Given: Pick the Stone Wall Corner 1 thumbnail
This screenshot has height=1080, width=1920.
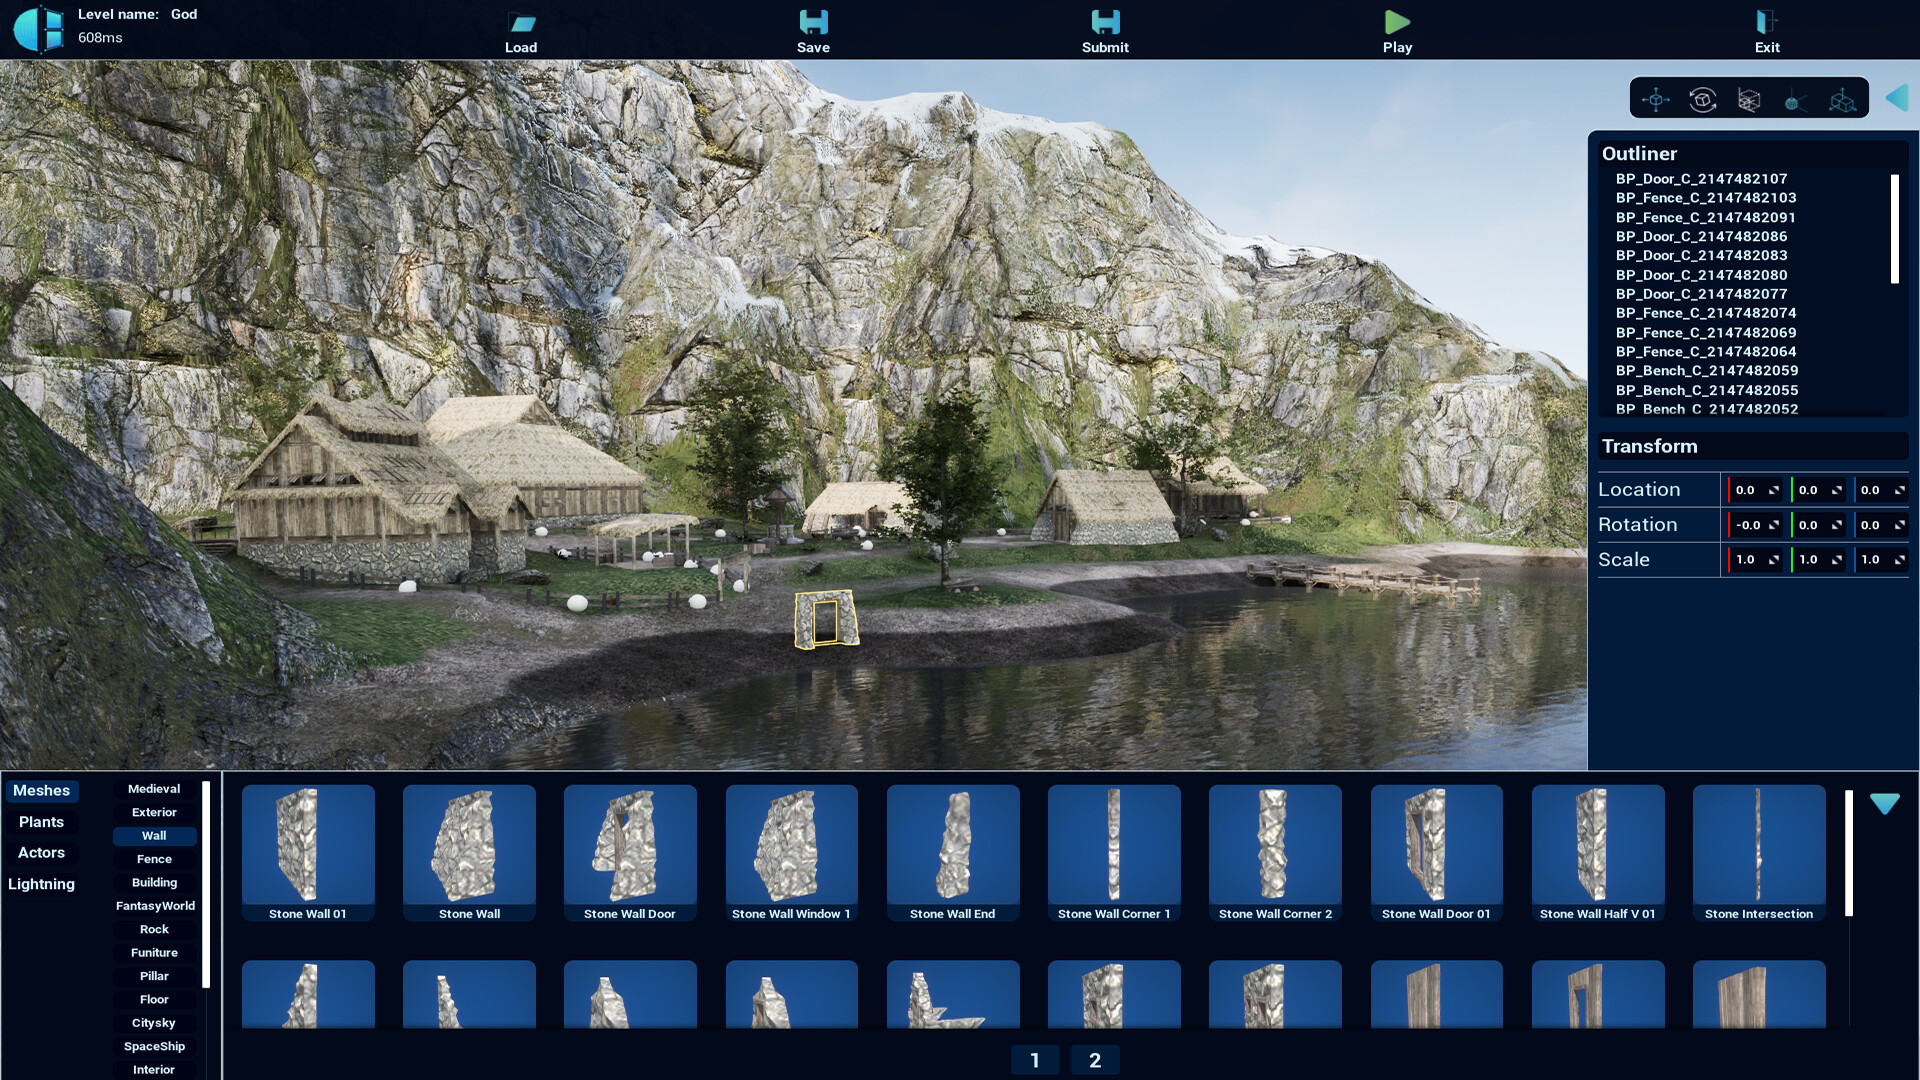Looking at the screenshot, I should coord(1114,853).
